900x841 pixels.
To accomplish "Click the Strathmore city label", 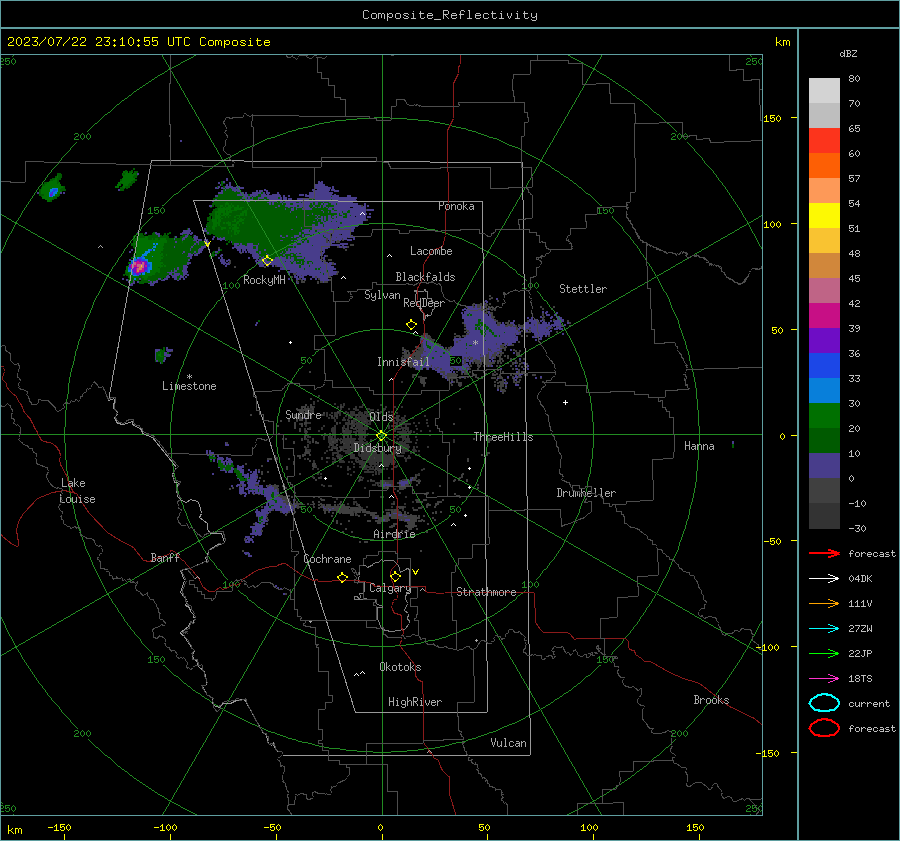I will [x=486, y=592].
